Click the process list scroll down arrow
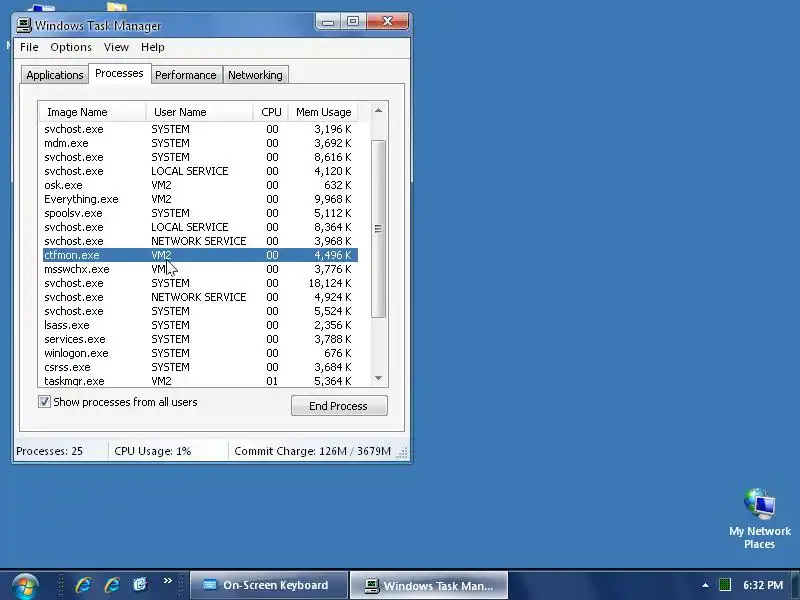The image size is (800, 600). tap(378, 378)
